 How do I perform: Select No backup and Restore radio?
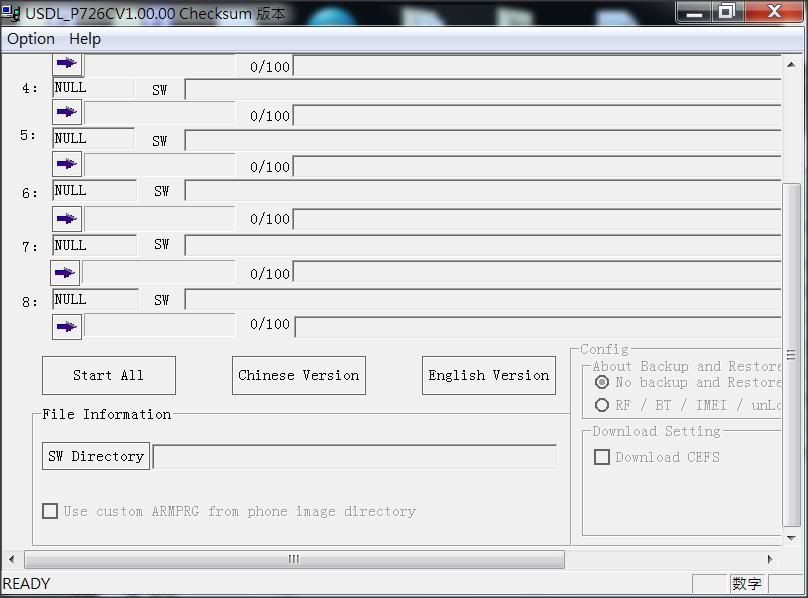602,383
